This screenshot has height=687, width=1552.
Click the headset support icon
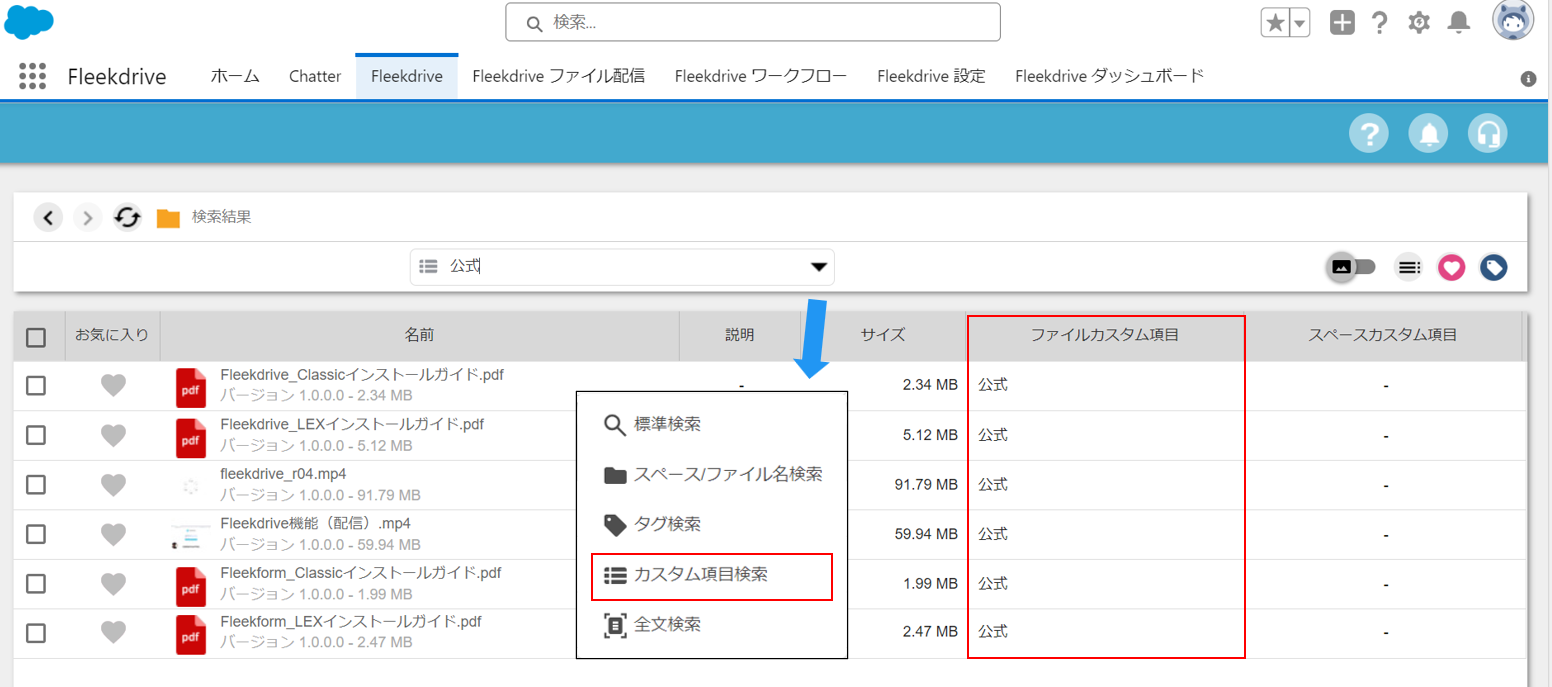coord(1487,133)
